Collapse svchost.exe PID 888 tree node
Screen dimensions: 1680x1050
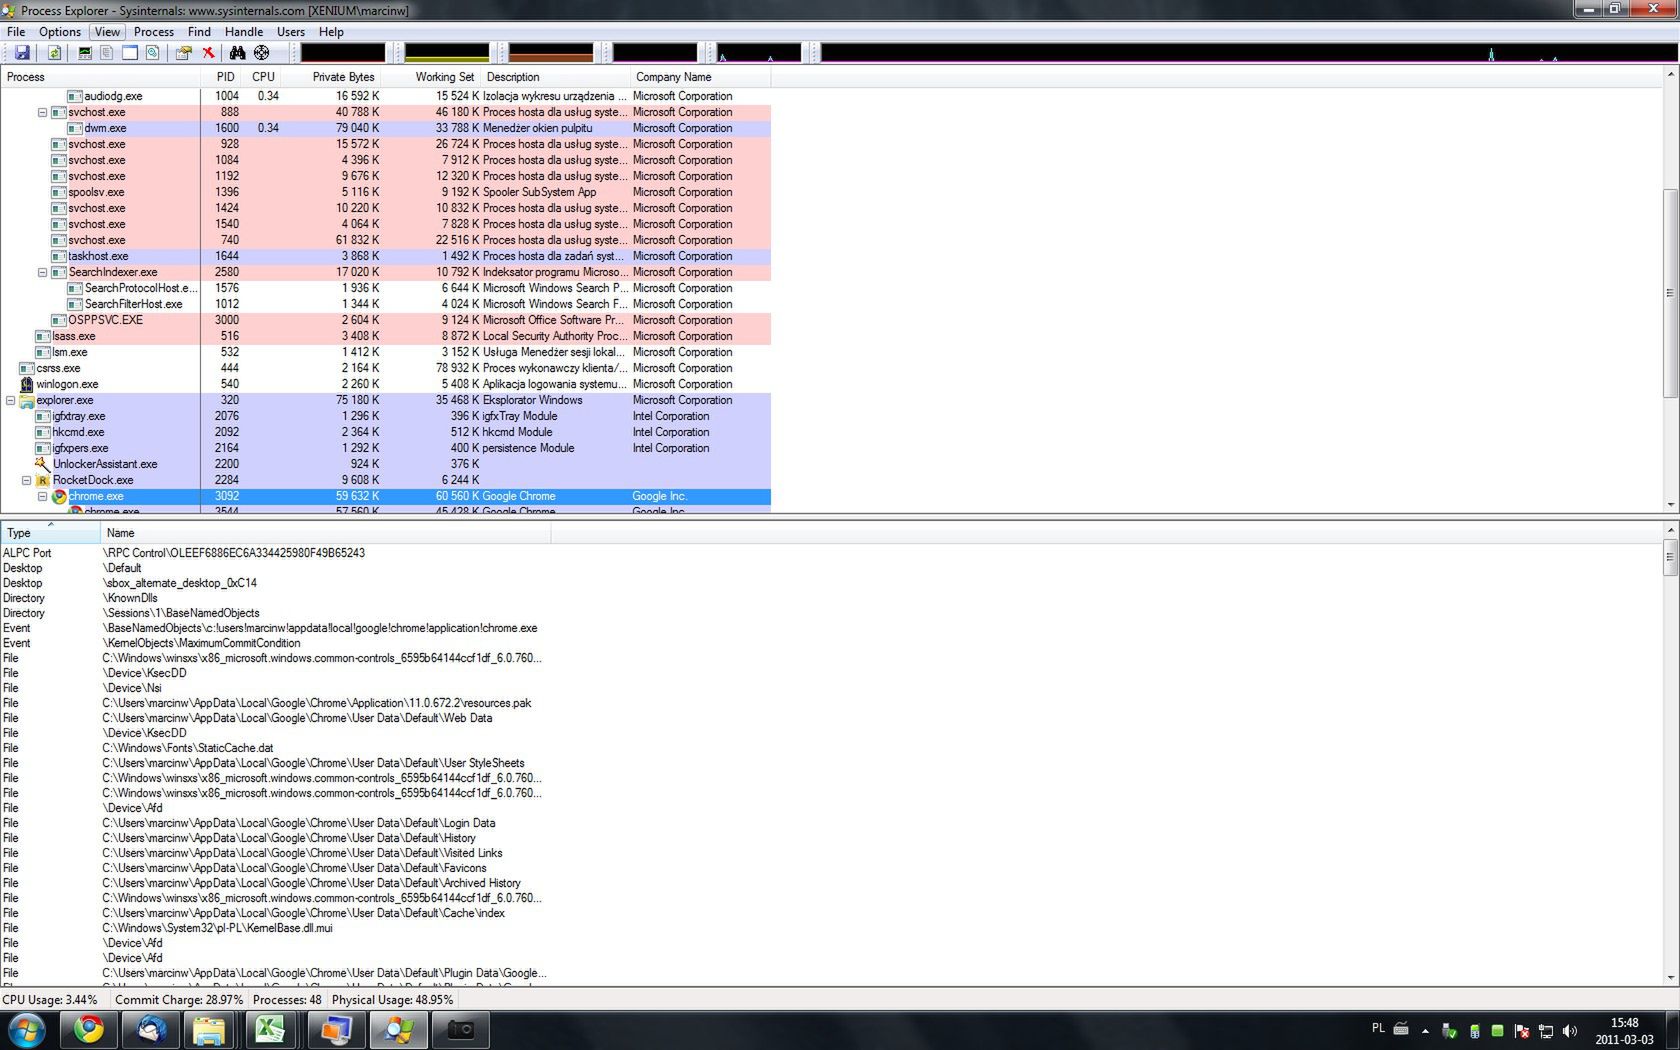[43, 112]
